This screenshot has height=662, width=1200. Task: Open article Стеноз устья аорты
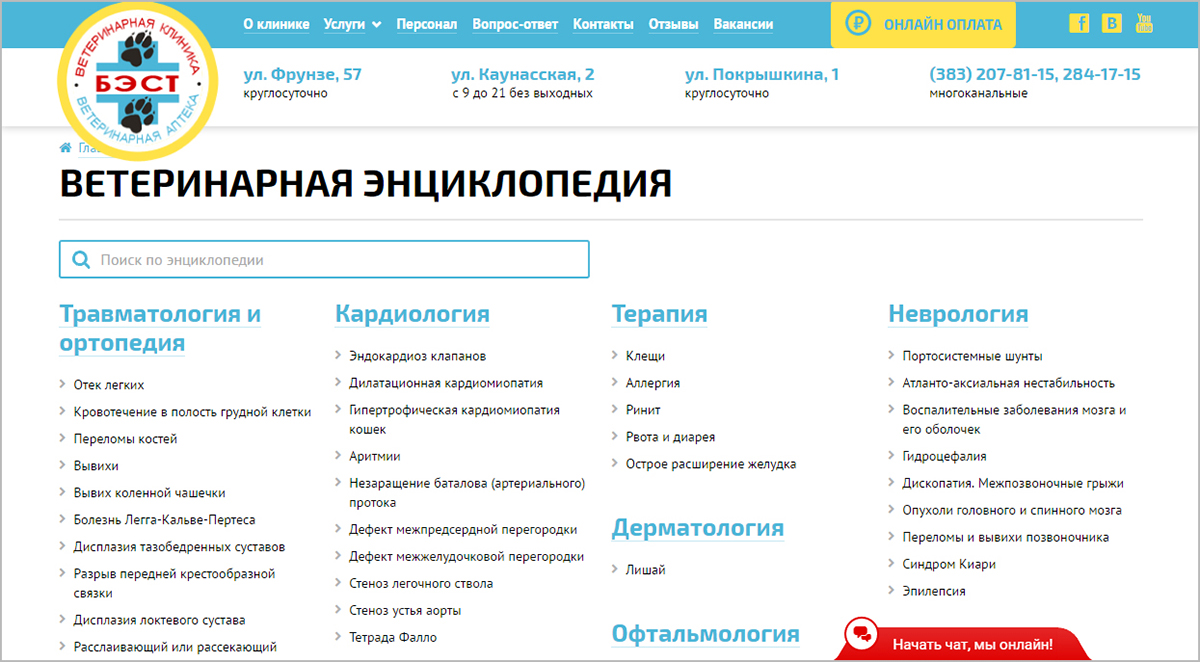pyautogui.click(x=405, y=611)
